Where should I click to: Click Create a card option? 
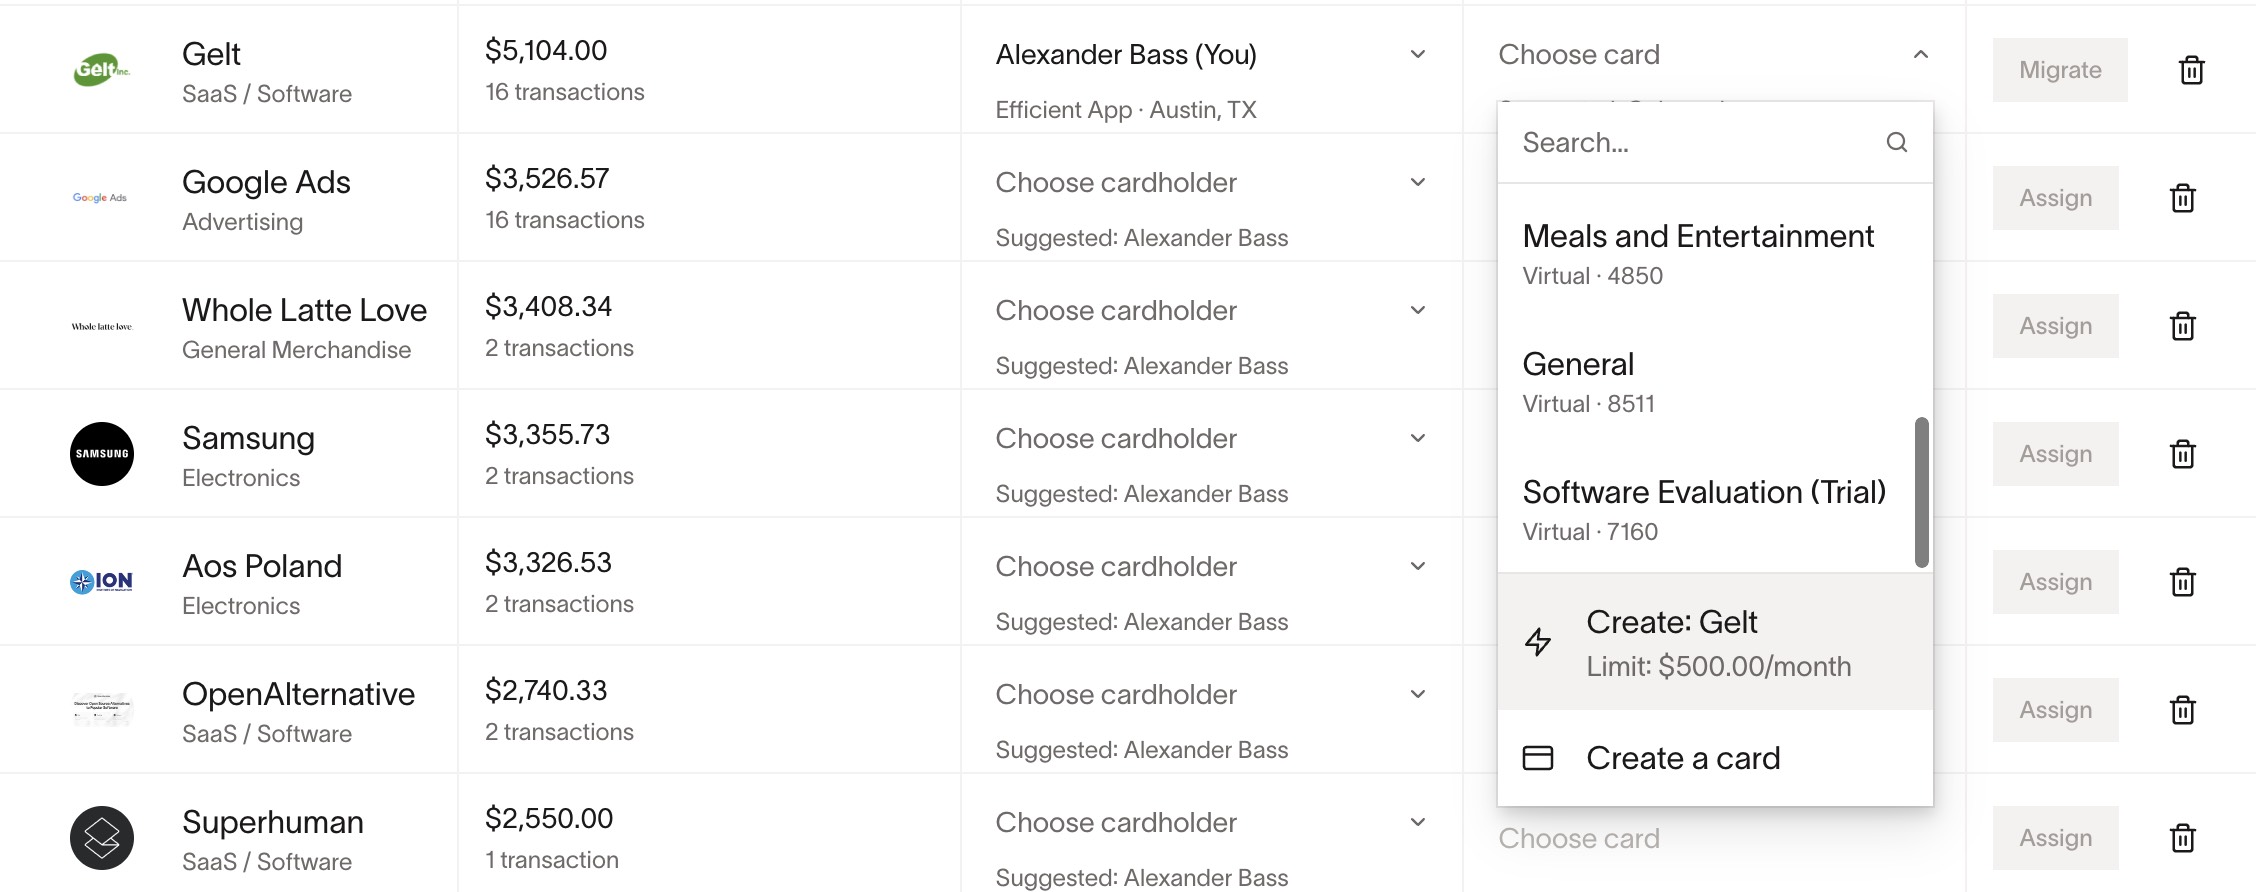pyautogui.click(x=1715, y=758)
